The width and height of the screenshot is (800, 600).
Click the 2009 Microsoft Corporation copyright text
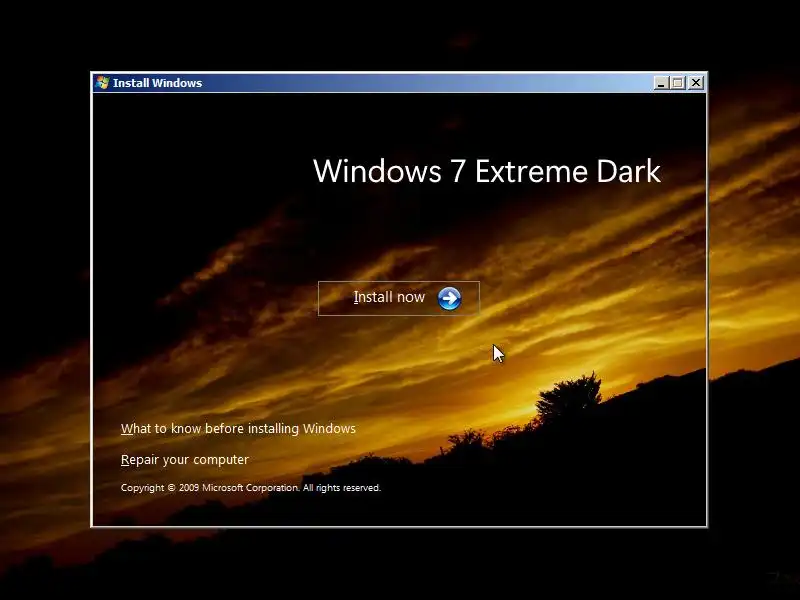251,488
